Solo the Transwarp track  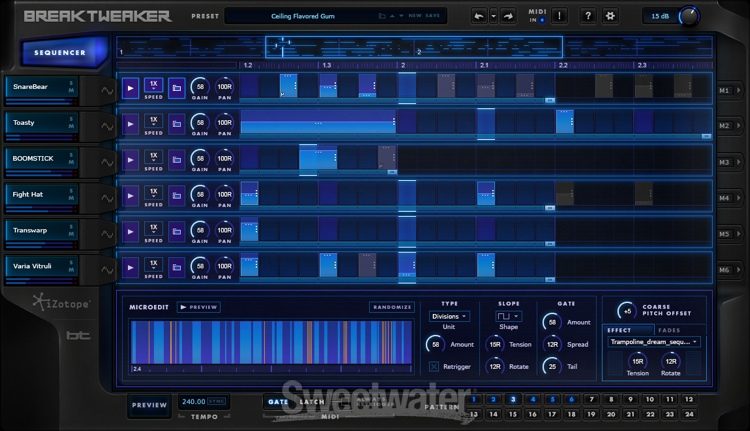click(71, 227)
